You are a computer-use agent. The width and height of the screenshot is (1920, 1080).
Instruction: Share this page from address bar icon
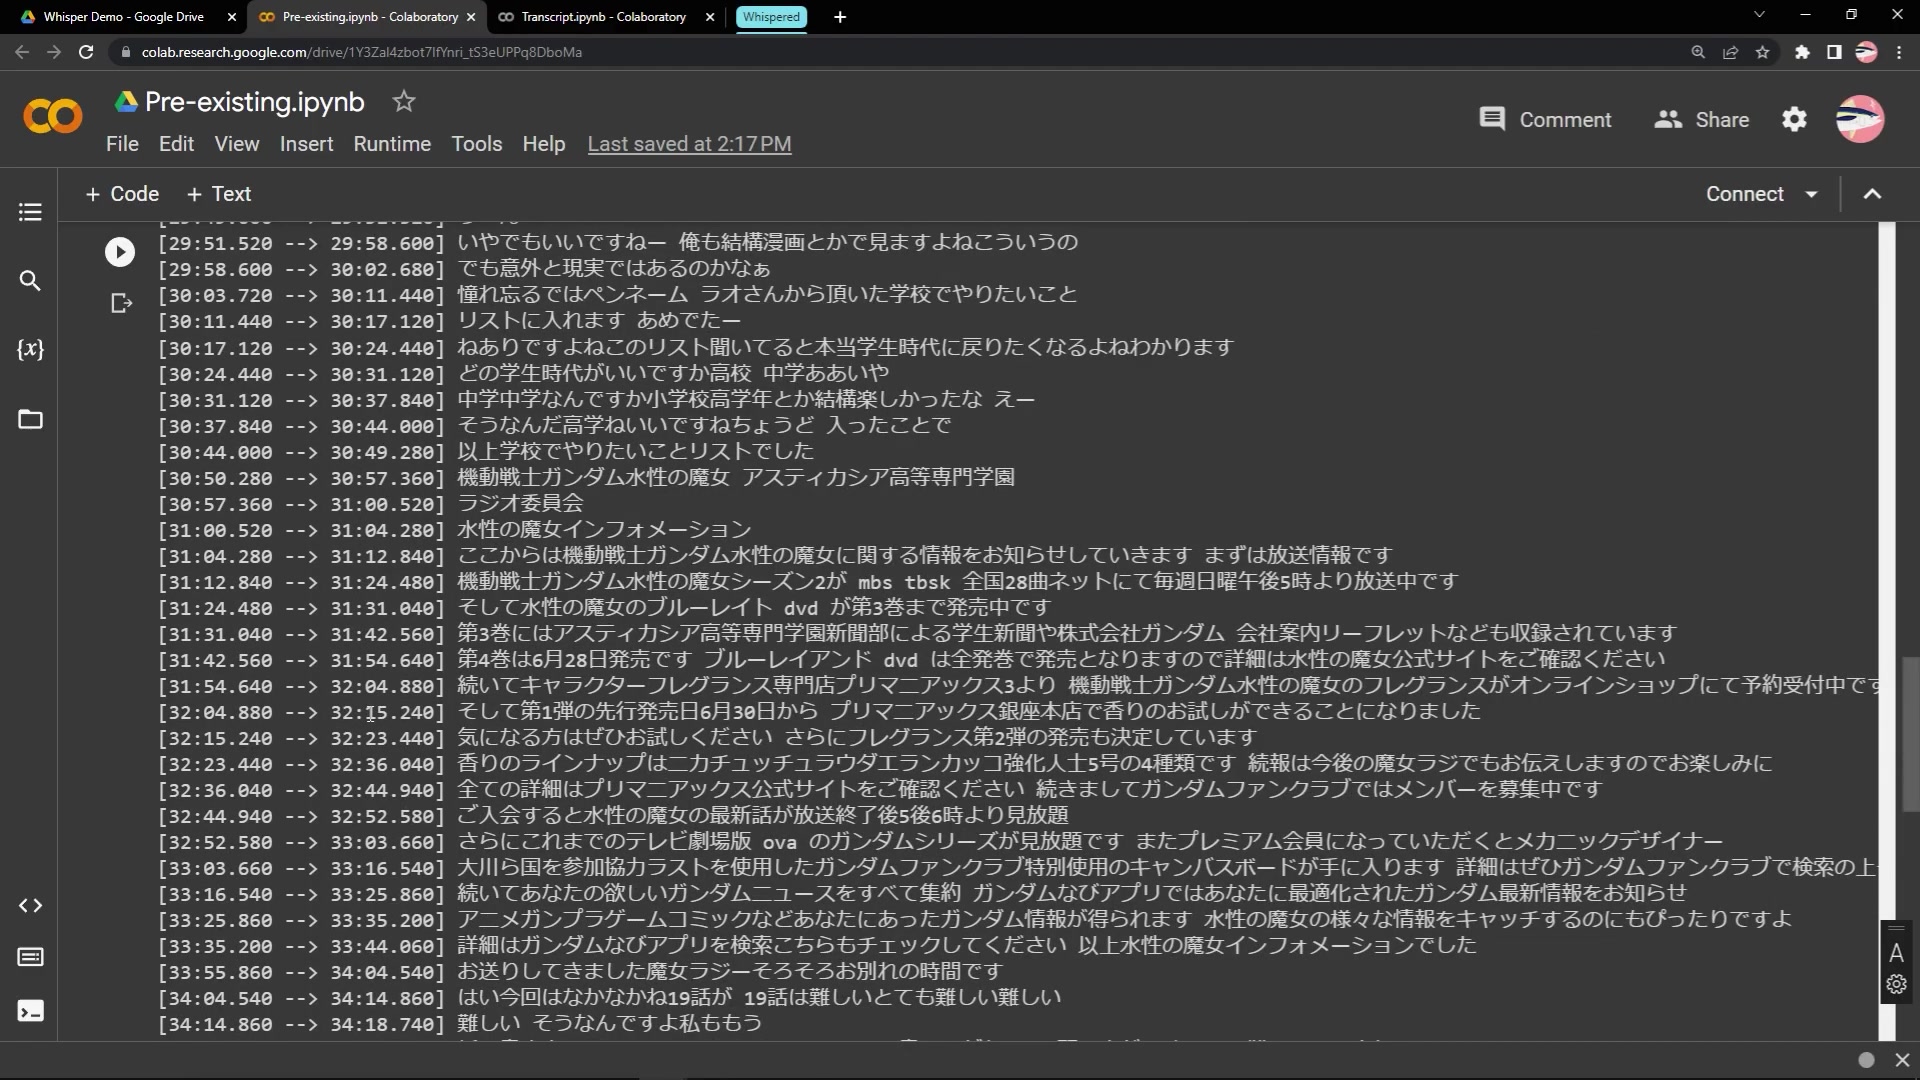point(1730,52)
